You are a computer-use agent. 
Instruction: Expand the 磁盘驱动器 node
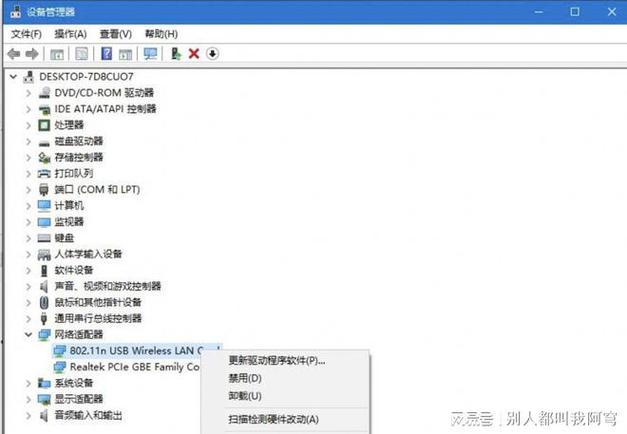pos(28,141)
